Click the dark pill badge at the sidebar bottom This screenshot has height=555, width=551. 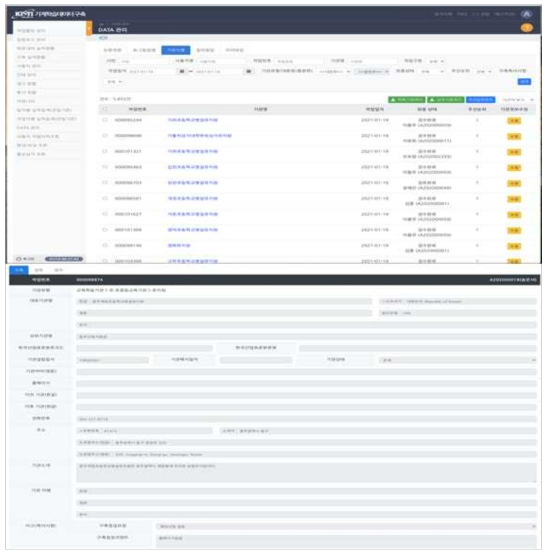point(64,259)
